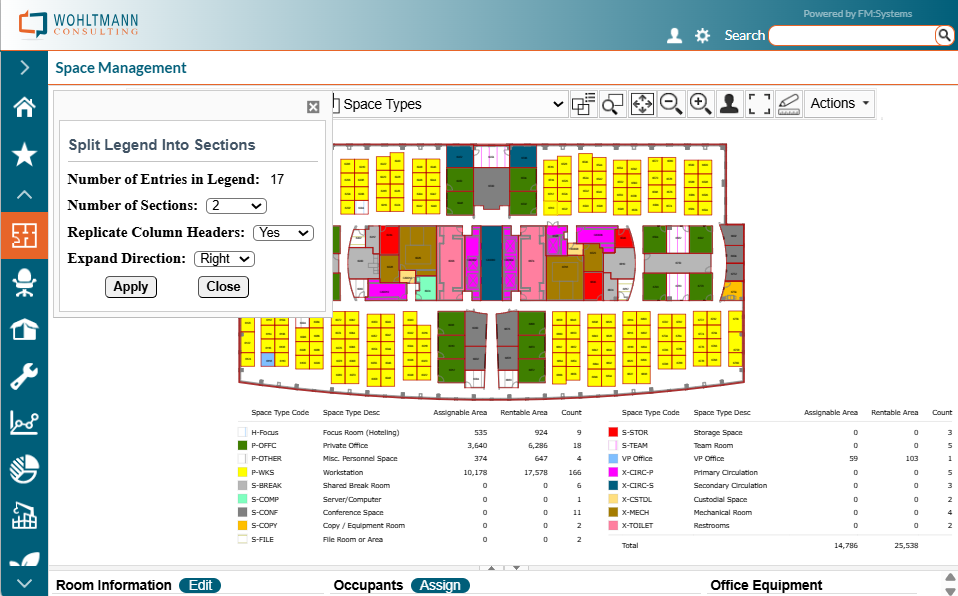Click the office chair icon in sidebar
Screen dimensions: 958x596
click(x=24, y=283)
